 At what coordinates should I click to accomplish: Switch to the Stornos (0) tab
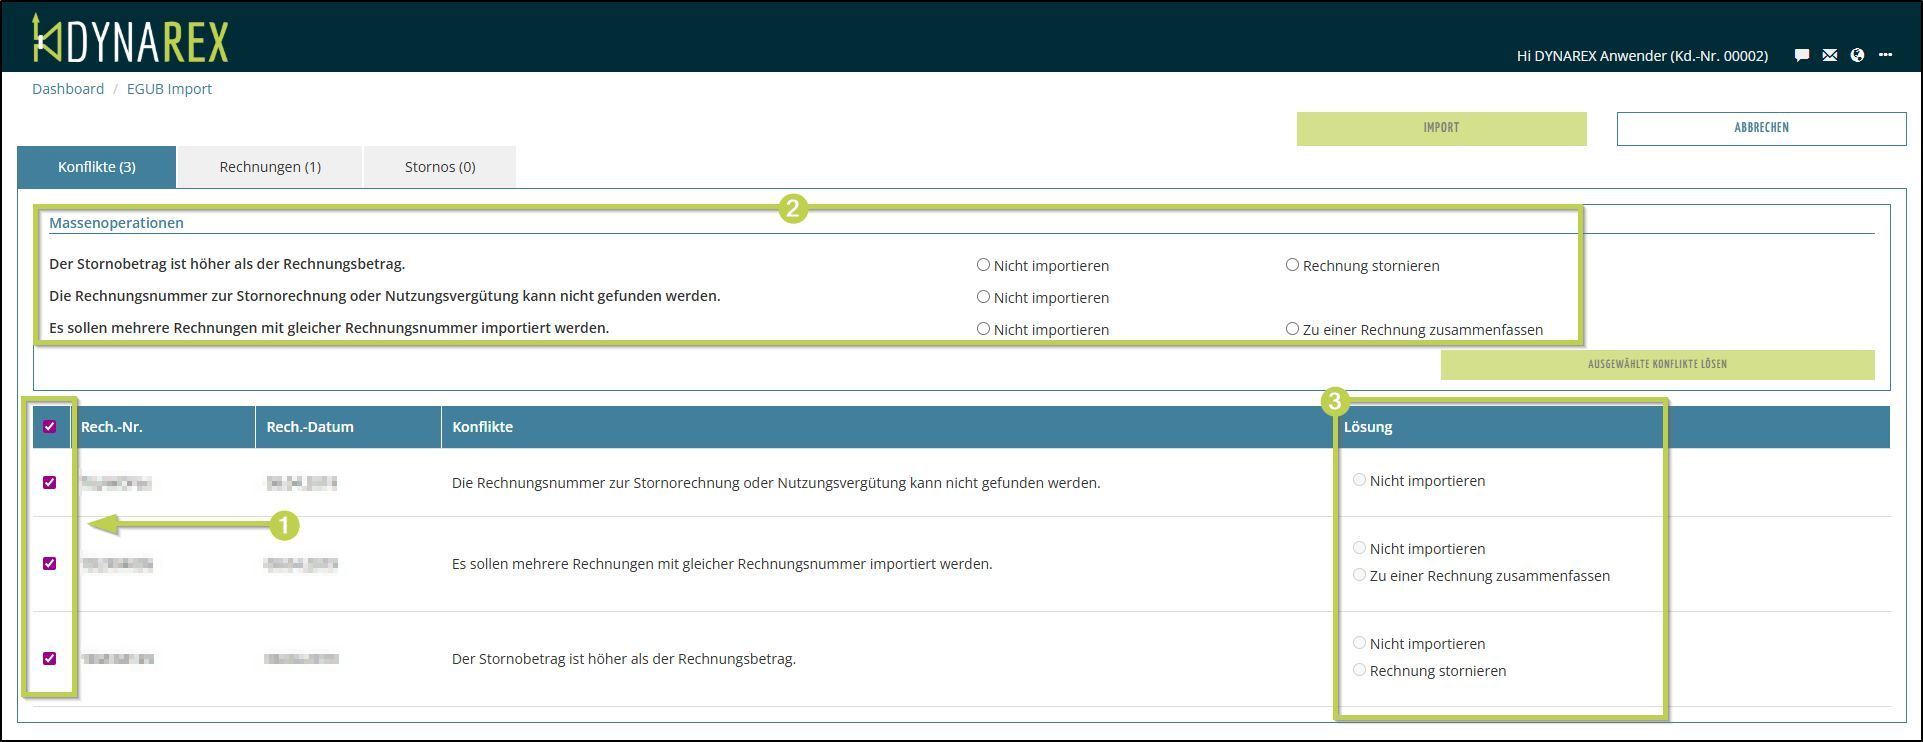click(440, 167)
